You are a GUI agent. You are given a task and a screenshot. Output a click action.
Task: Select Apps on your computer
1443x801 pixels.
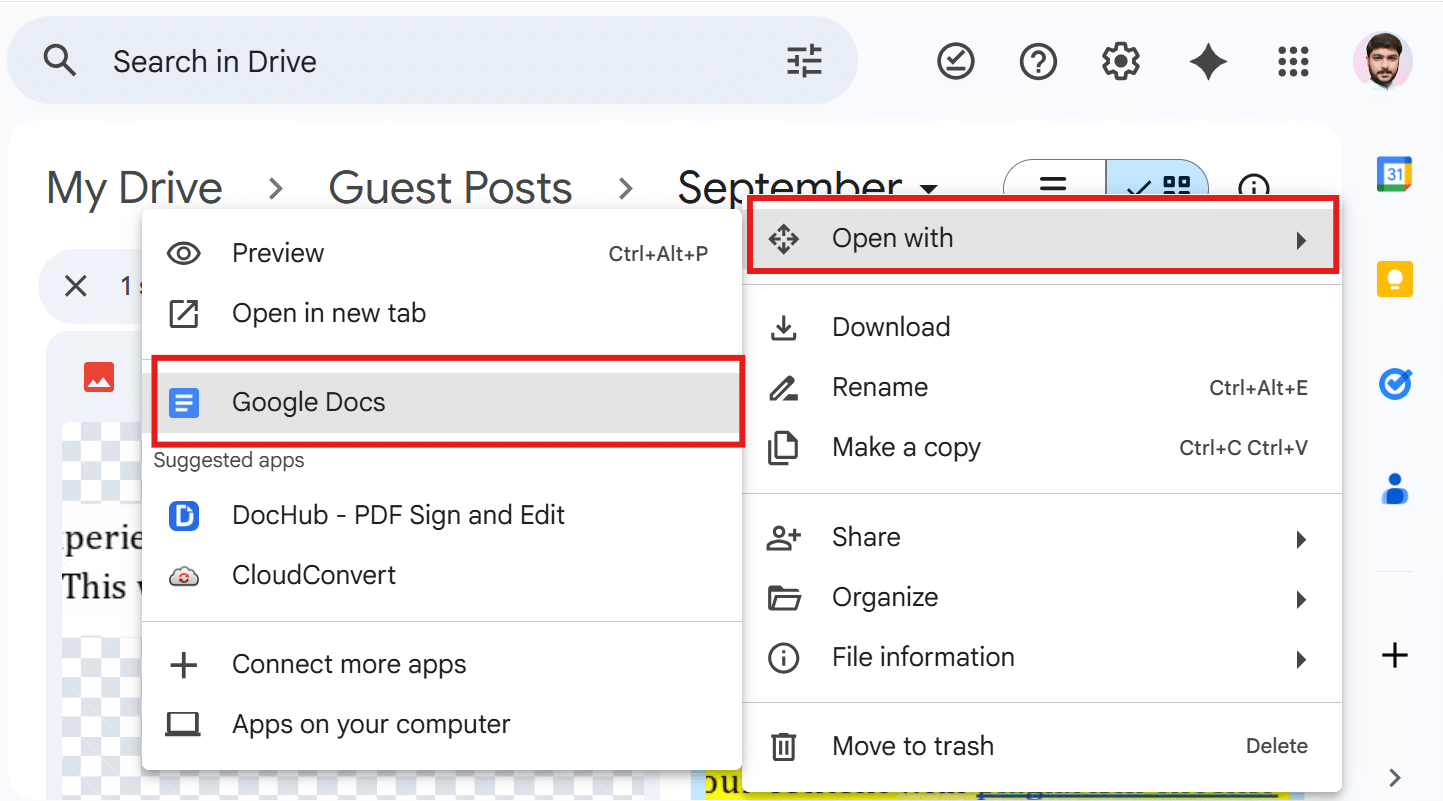[442, 724]
